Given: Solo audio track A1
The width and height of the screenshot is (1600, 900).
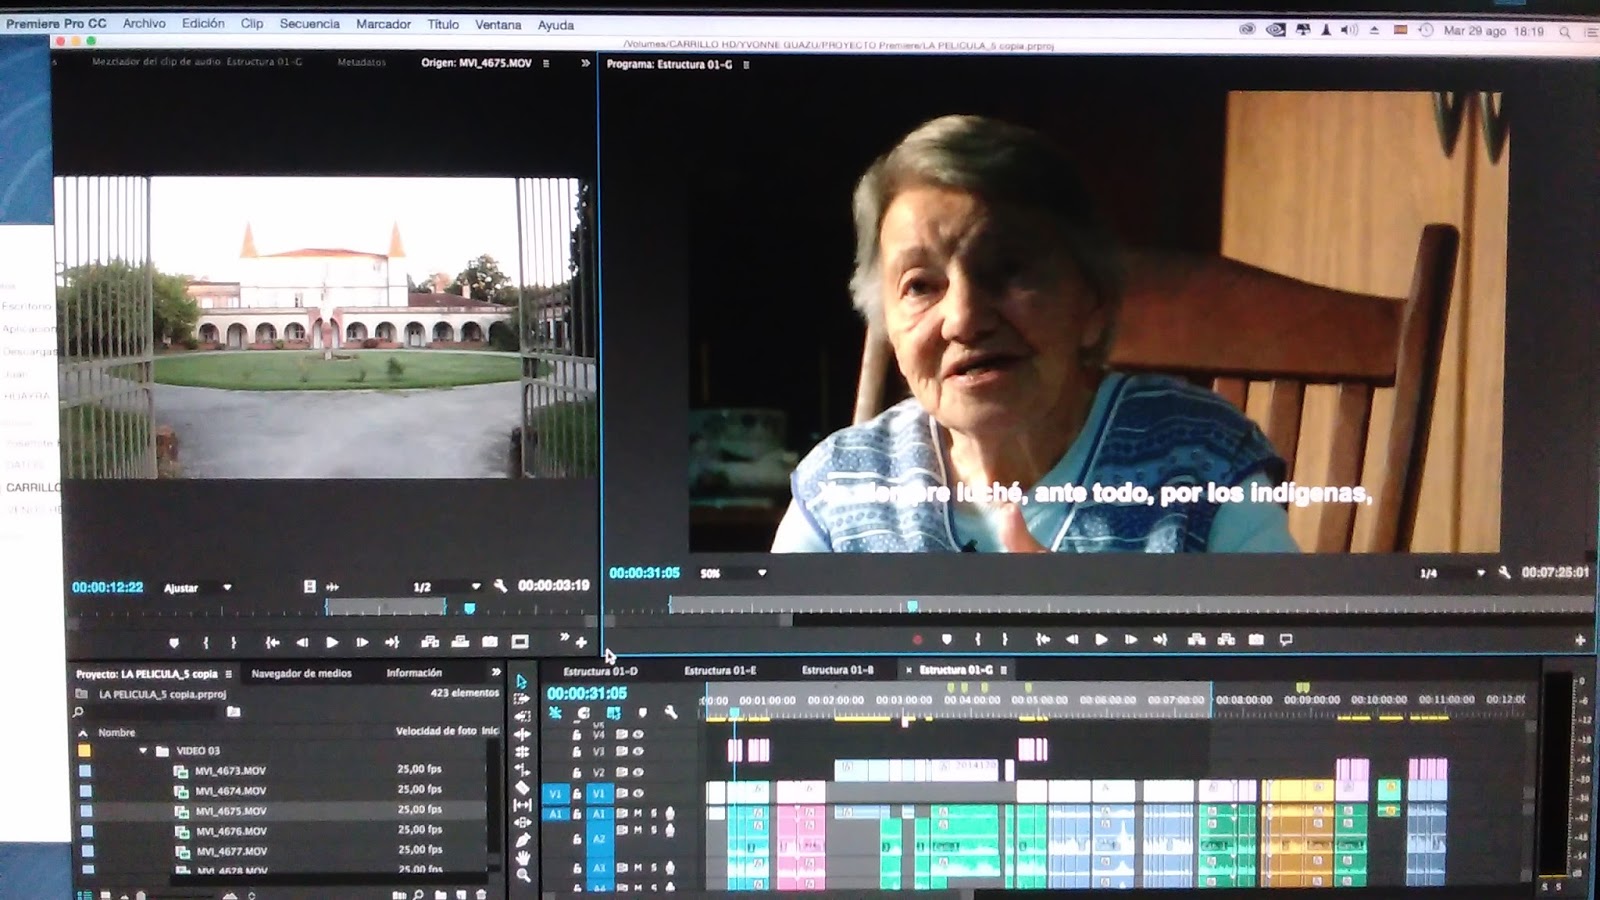Looking at the screenshot, I should click(654, 814).
